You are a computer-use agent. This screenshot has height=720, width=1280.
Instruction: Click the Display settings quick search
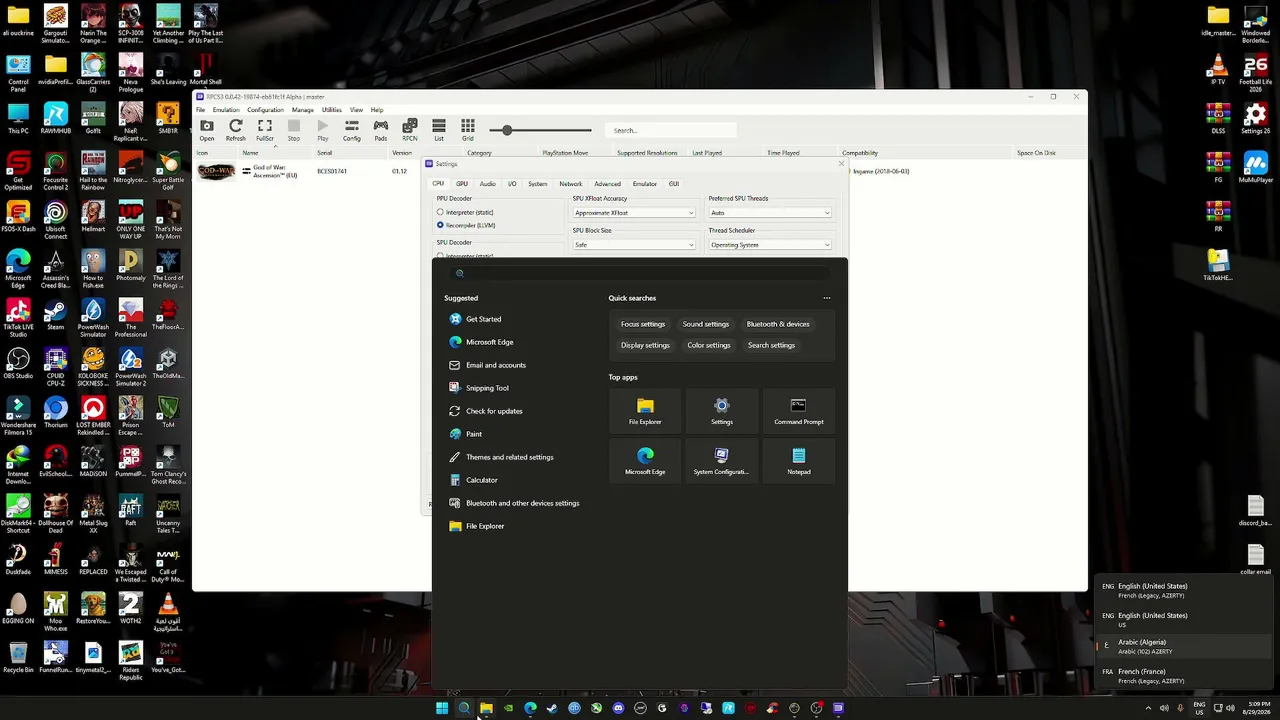645,345
